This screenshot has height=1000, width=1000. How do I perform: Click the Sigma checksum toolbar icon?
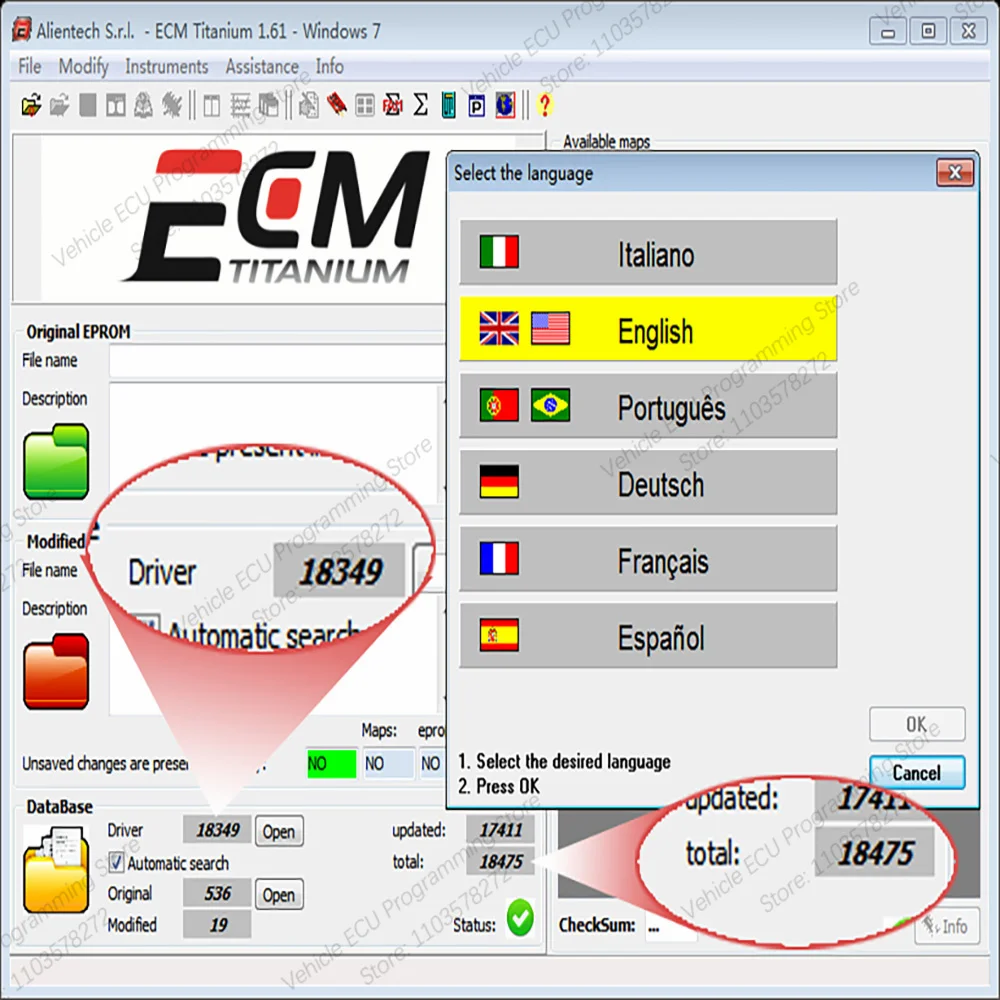click(422, 104)
